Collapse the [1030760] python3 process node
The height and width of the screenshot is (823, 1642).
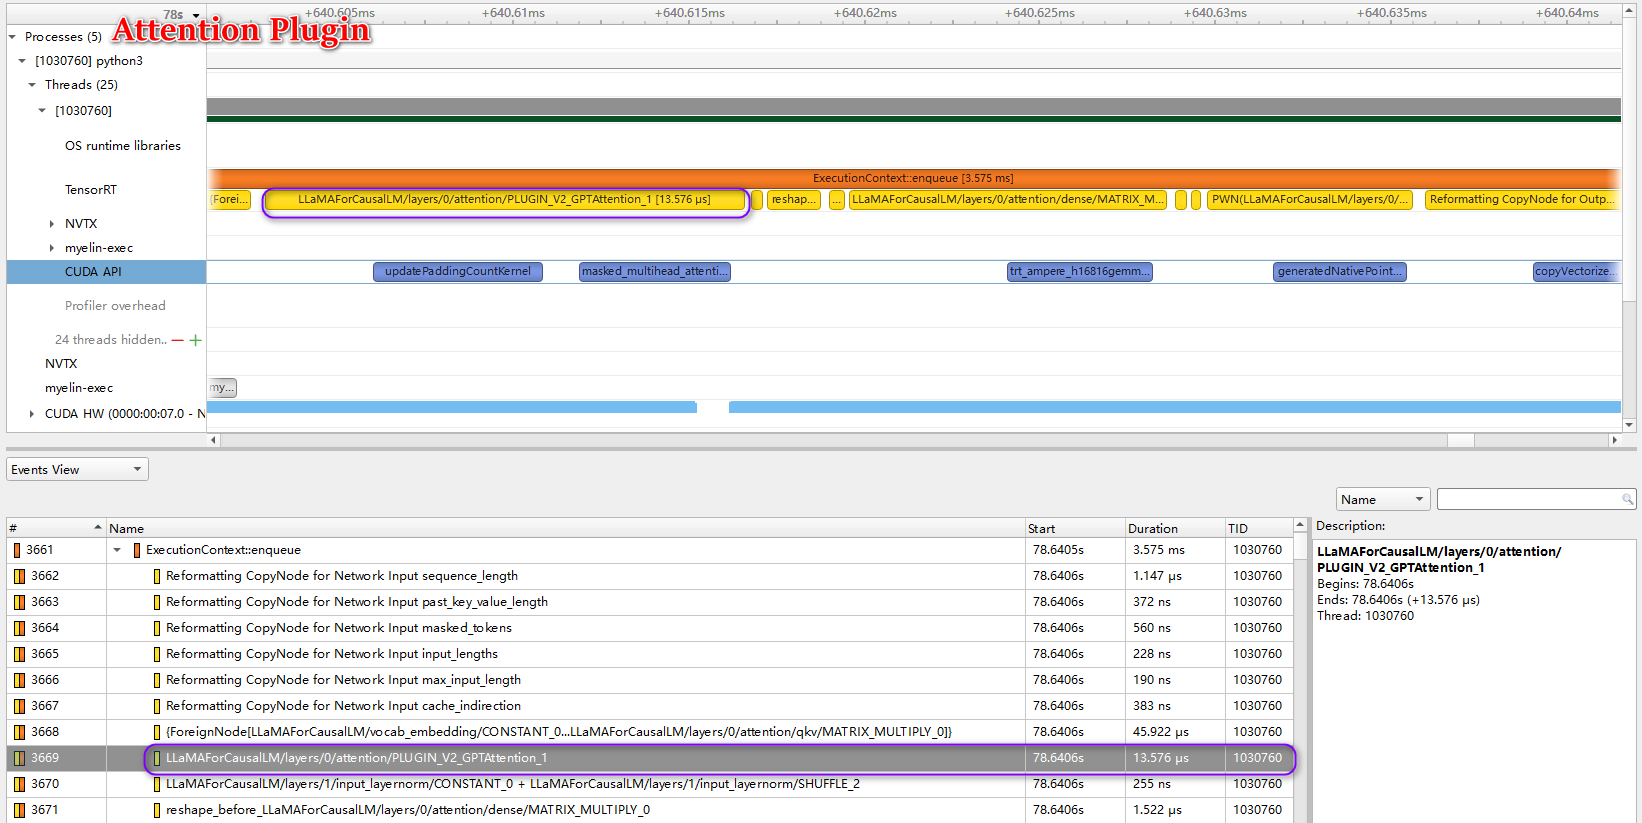click(x=22, y=61)
